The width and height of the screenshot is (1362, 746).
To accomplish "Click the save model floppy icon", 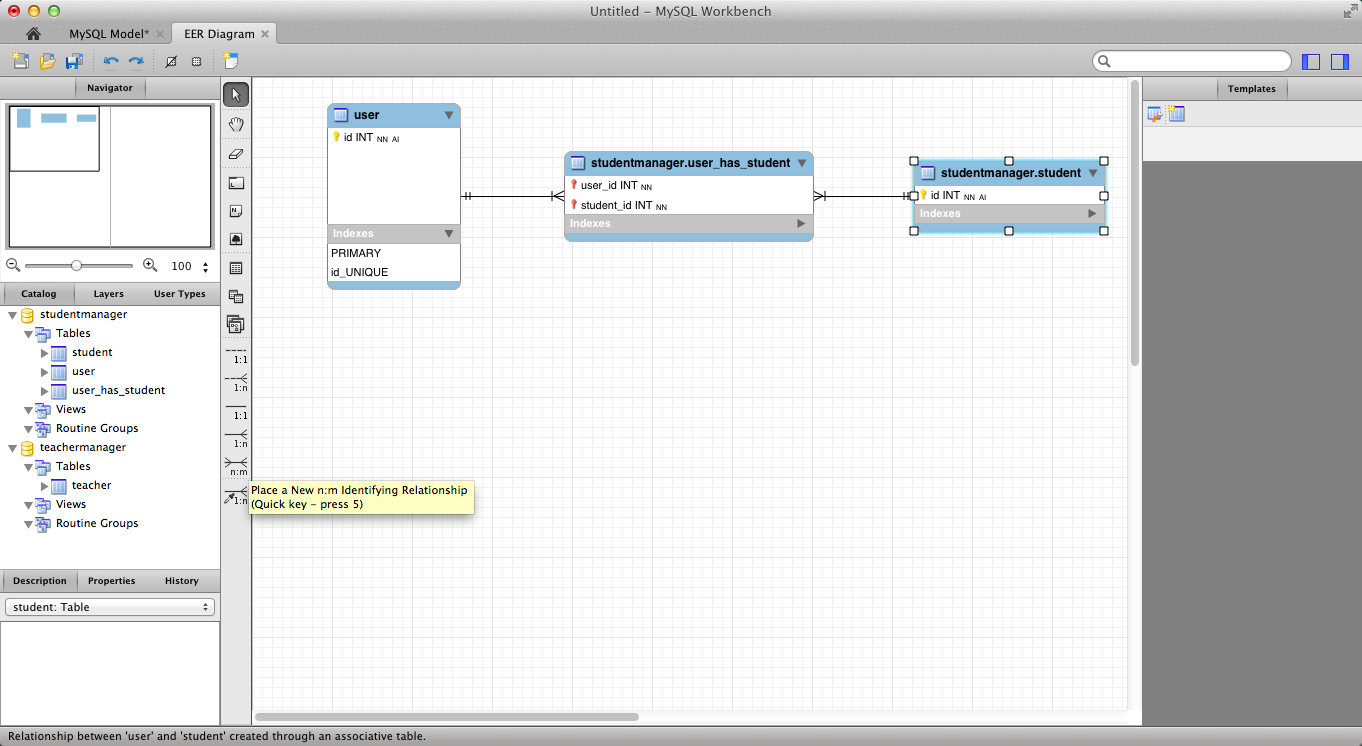I will point(74,61).
